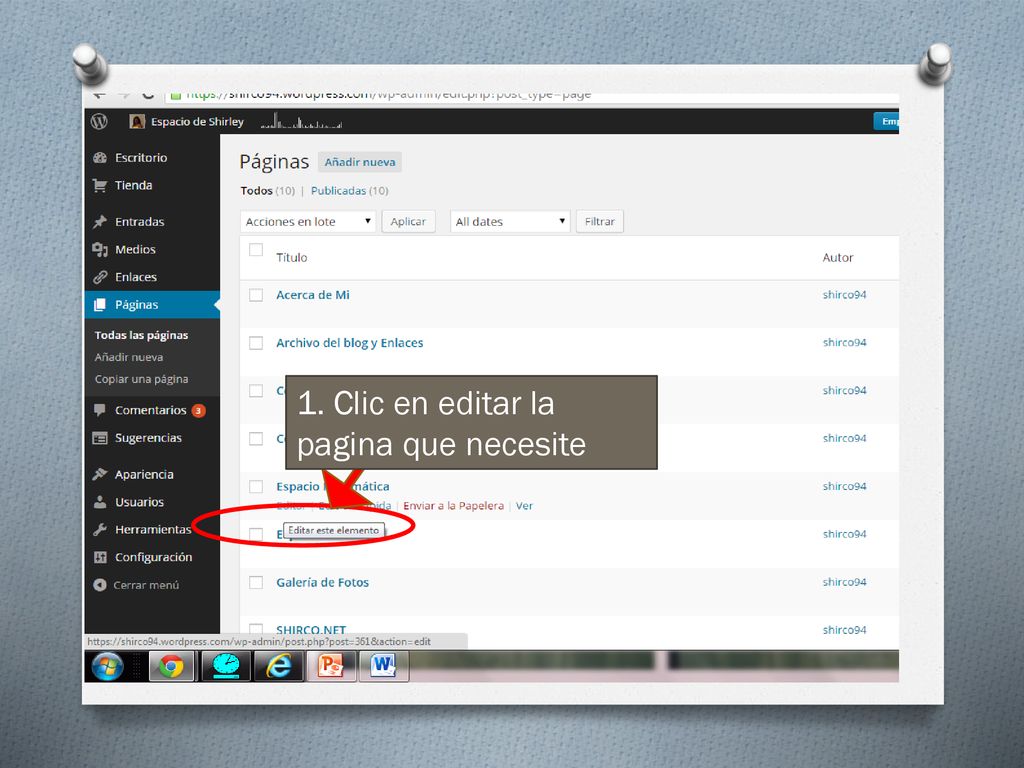Open the Comentarios menu item
Viewport: 1024px width, 768px height.
pyautogui.click(x=150, y=410)
